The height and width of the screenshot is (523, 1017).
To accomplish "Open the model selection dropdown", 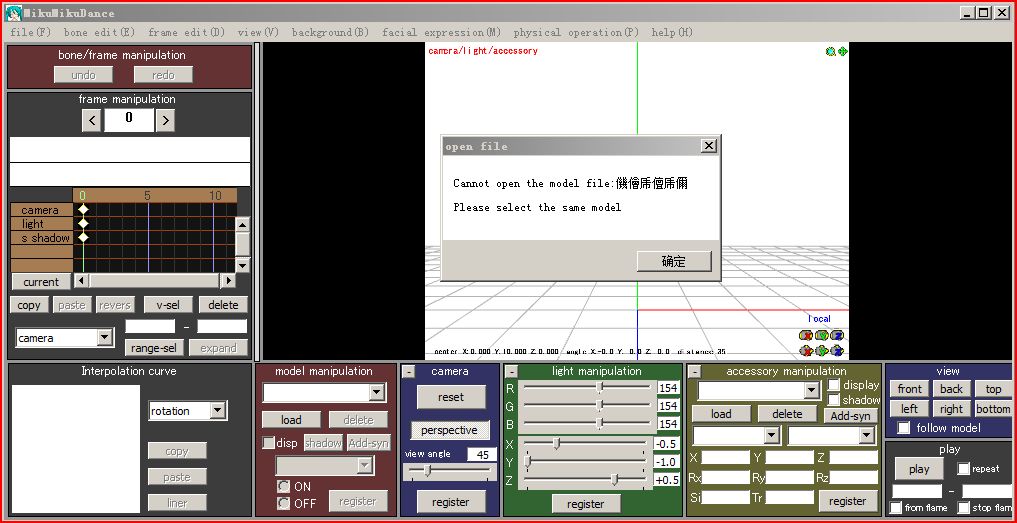I will tap(377, 393).
